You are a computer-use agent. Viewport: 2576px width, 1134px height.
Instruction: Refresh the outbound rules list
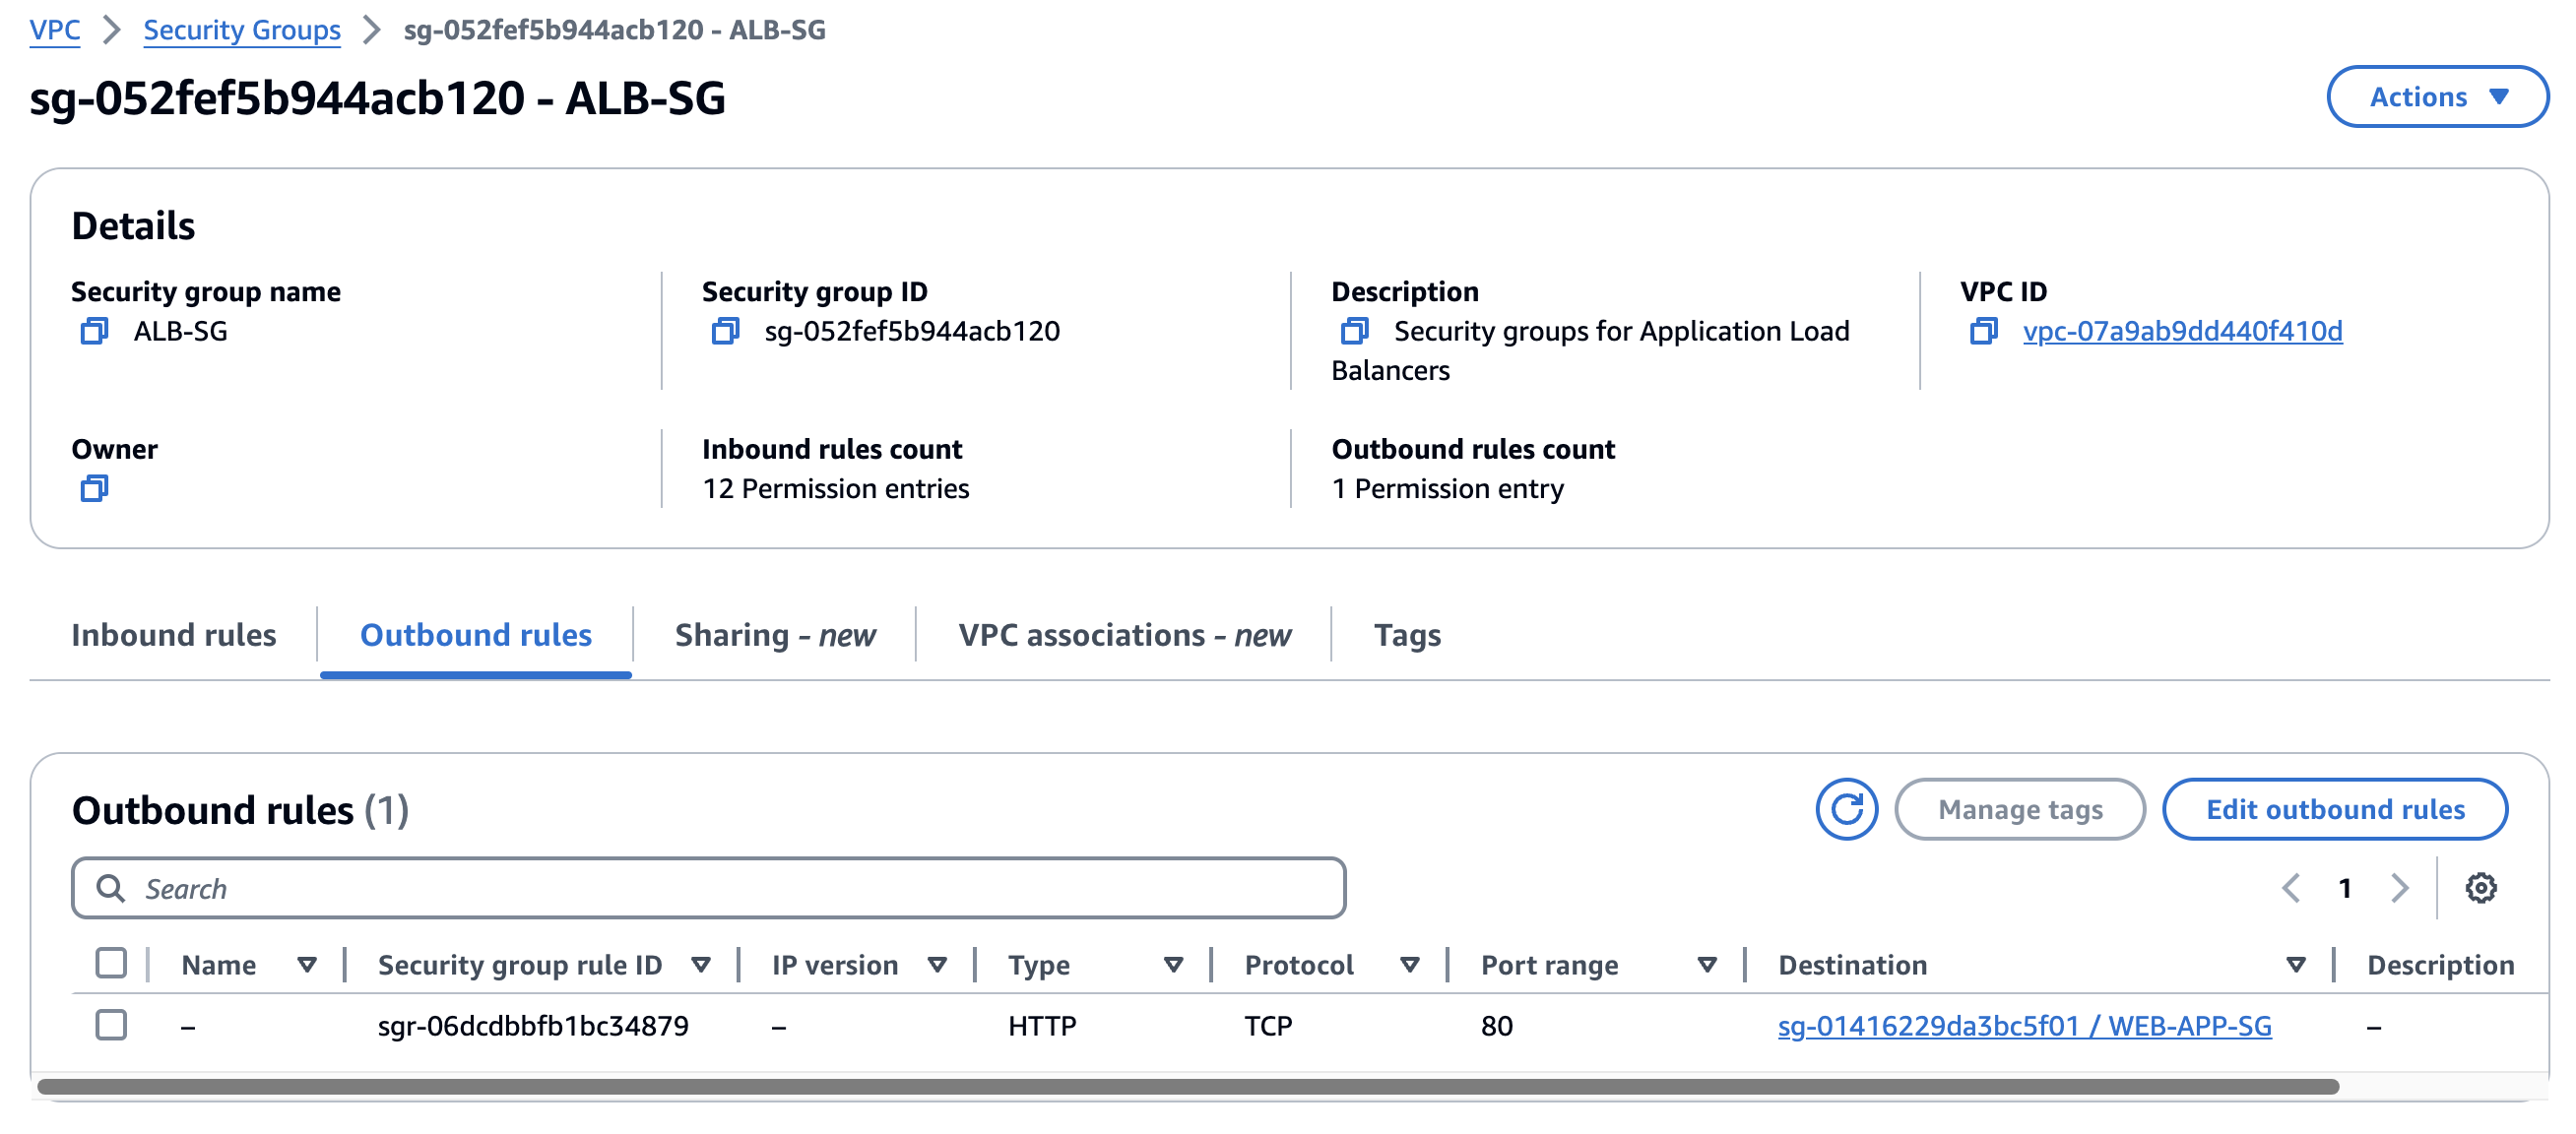pos(1846,809)
